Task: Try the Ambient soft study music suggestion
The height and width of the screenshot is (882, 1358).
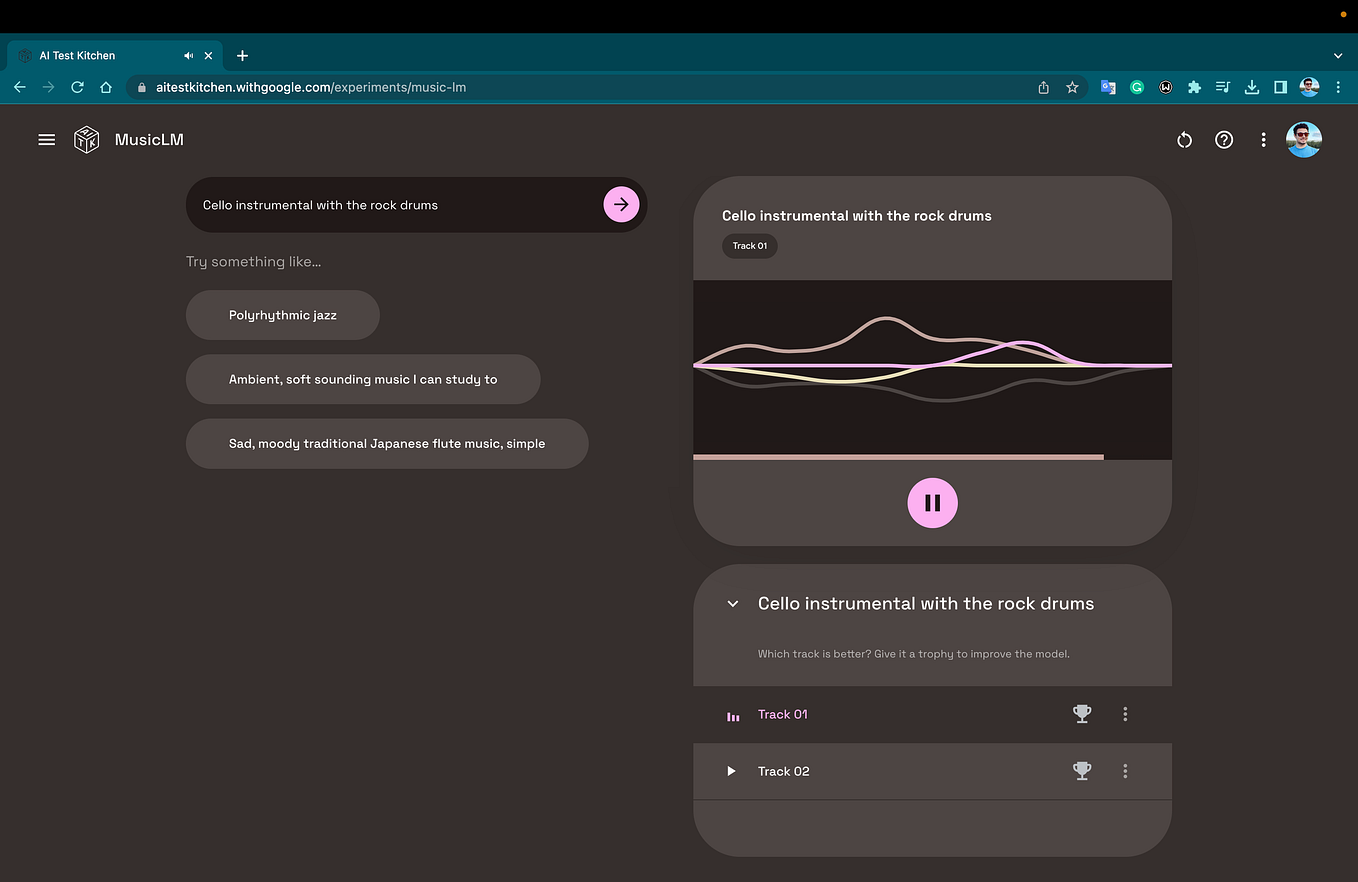Action: (x=362, y=379)
